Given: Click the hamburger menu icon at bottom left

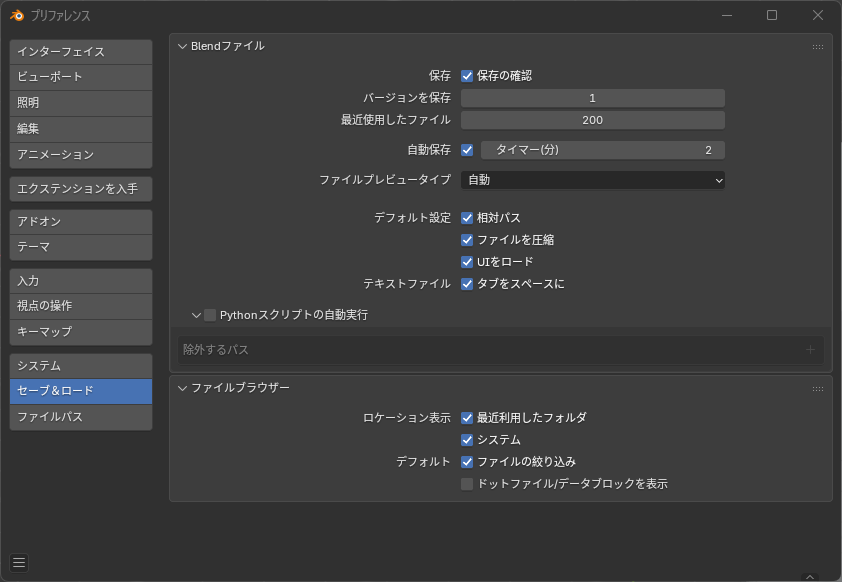Looking at the screenshot, I should [x=19, y=563].
